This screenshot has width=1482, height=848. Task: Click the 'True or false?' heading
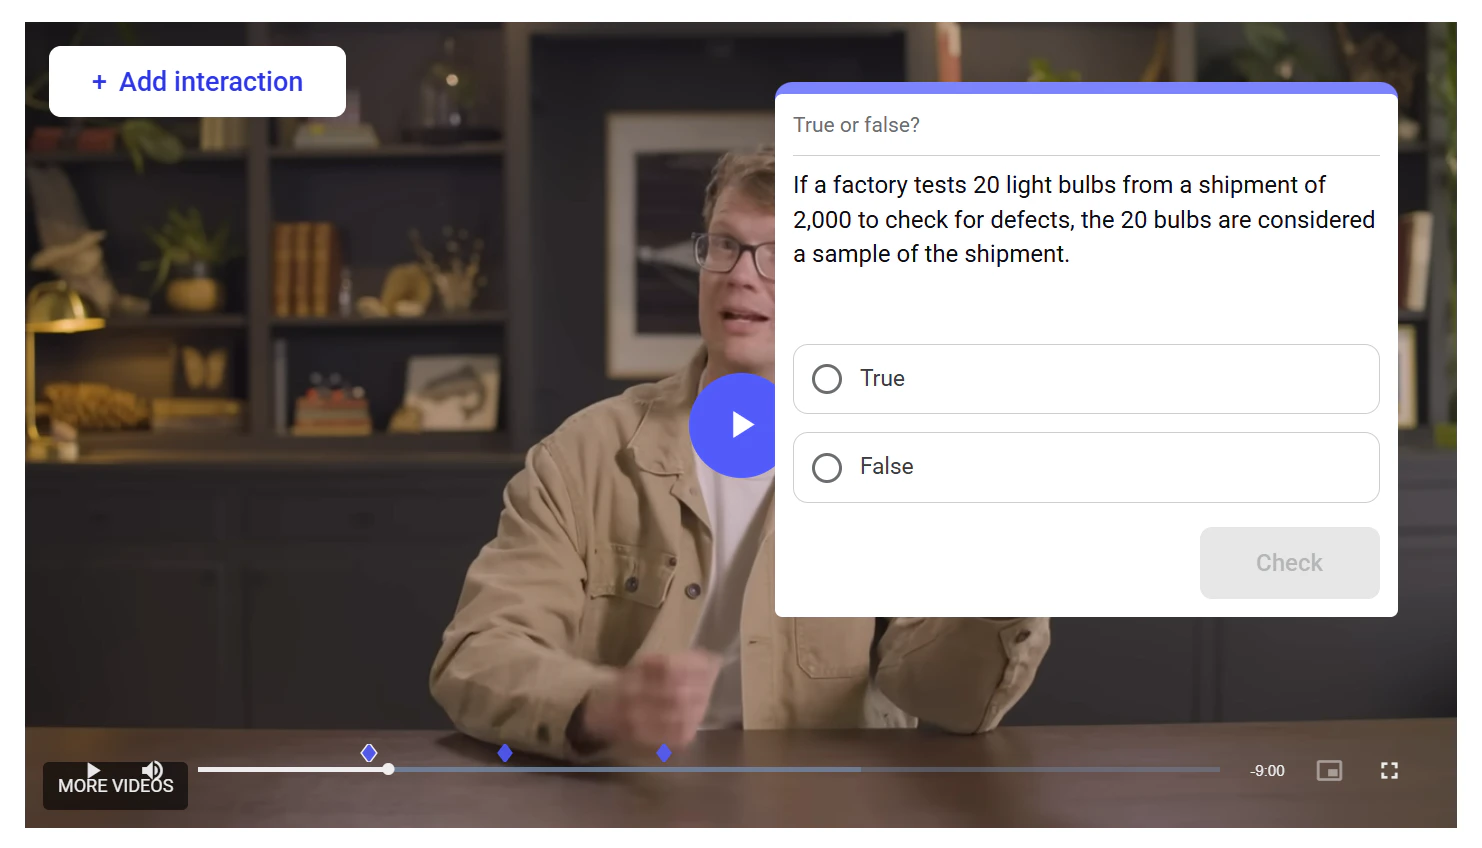[856, 125]
